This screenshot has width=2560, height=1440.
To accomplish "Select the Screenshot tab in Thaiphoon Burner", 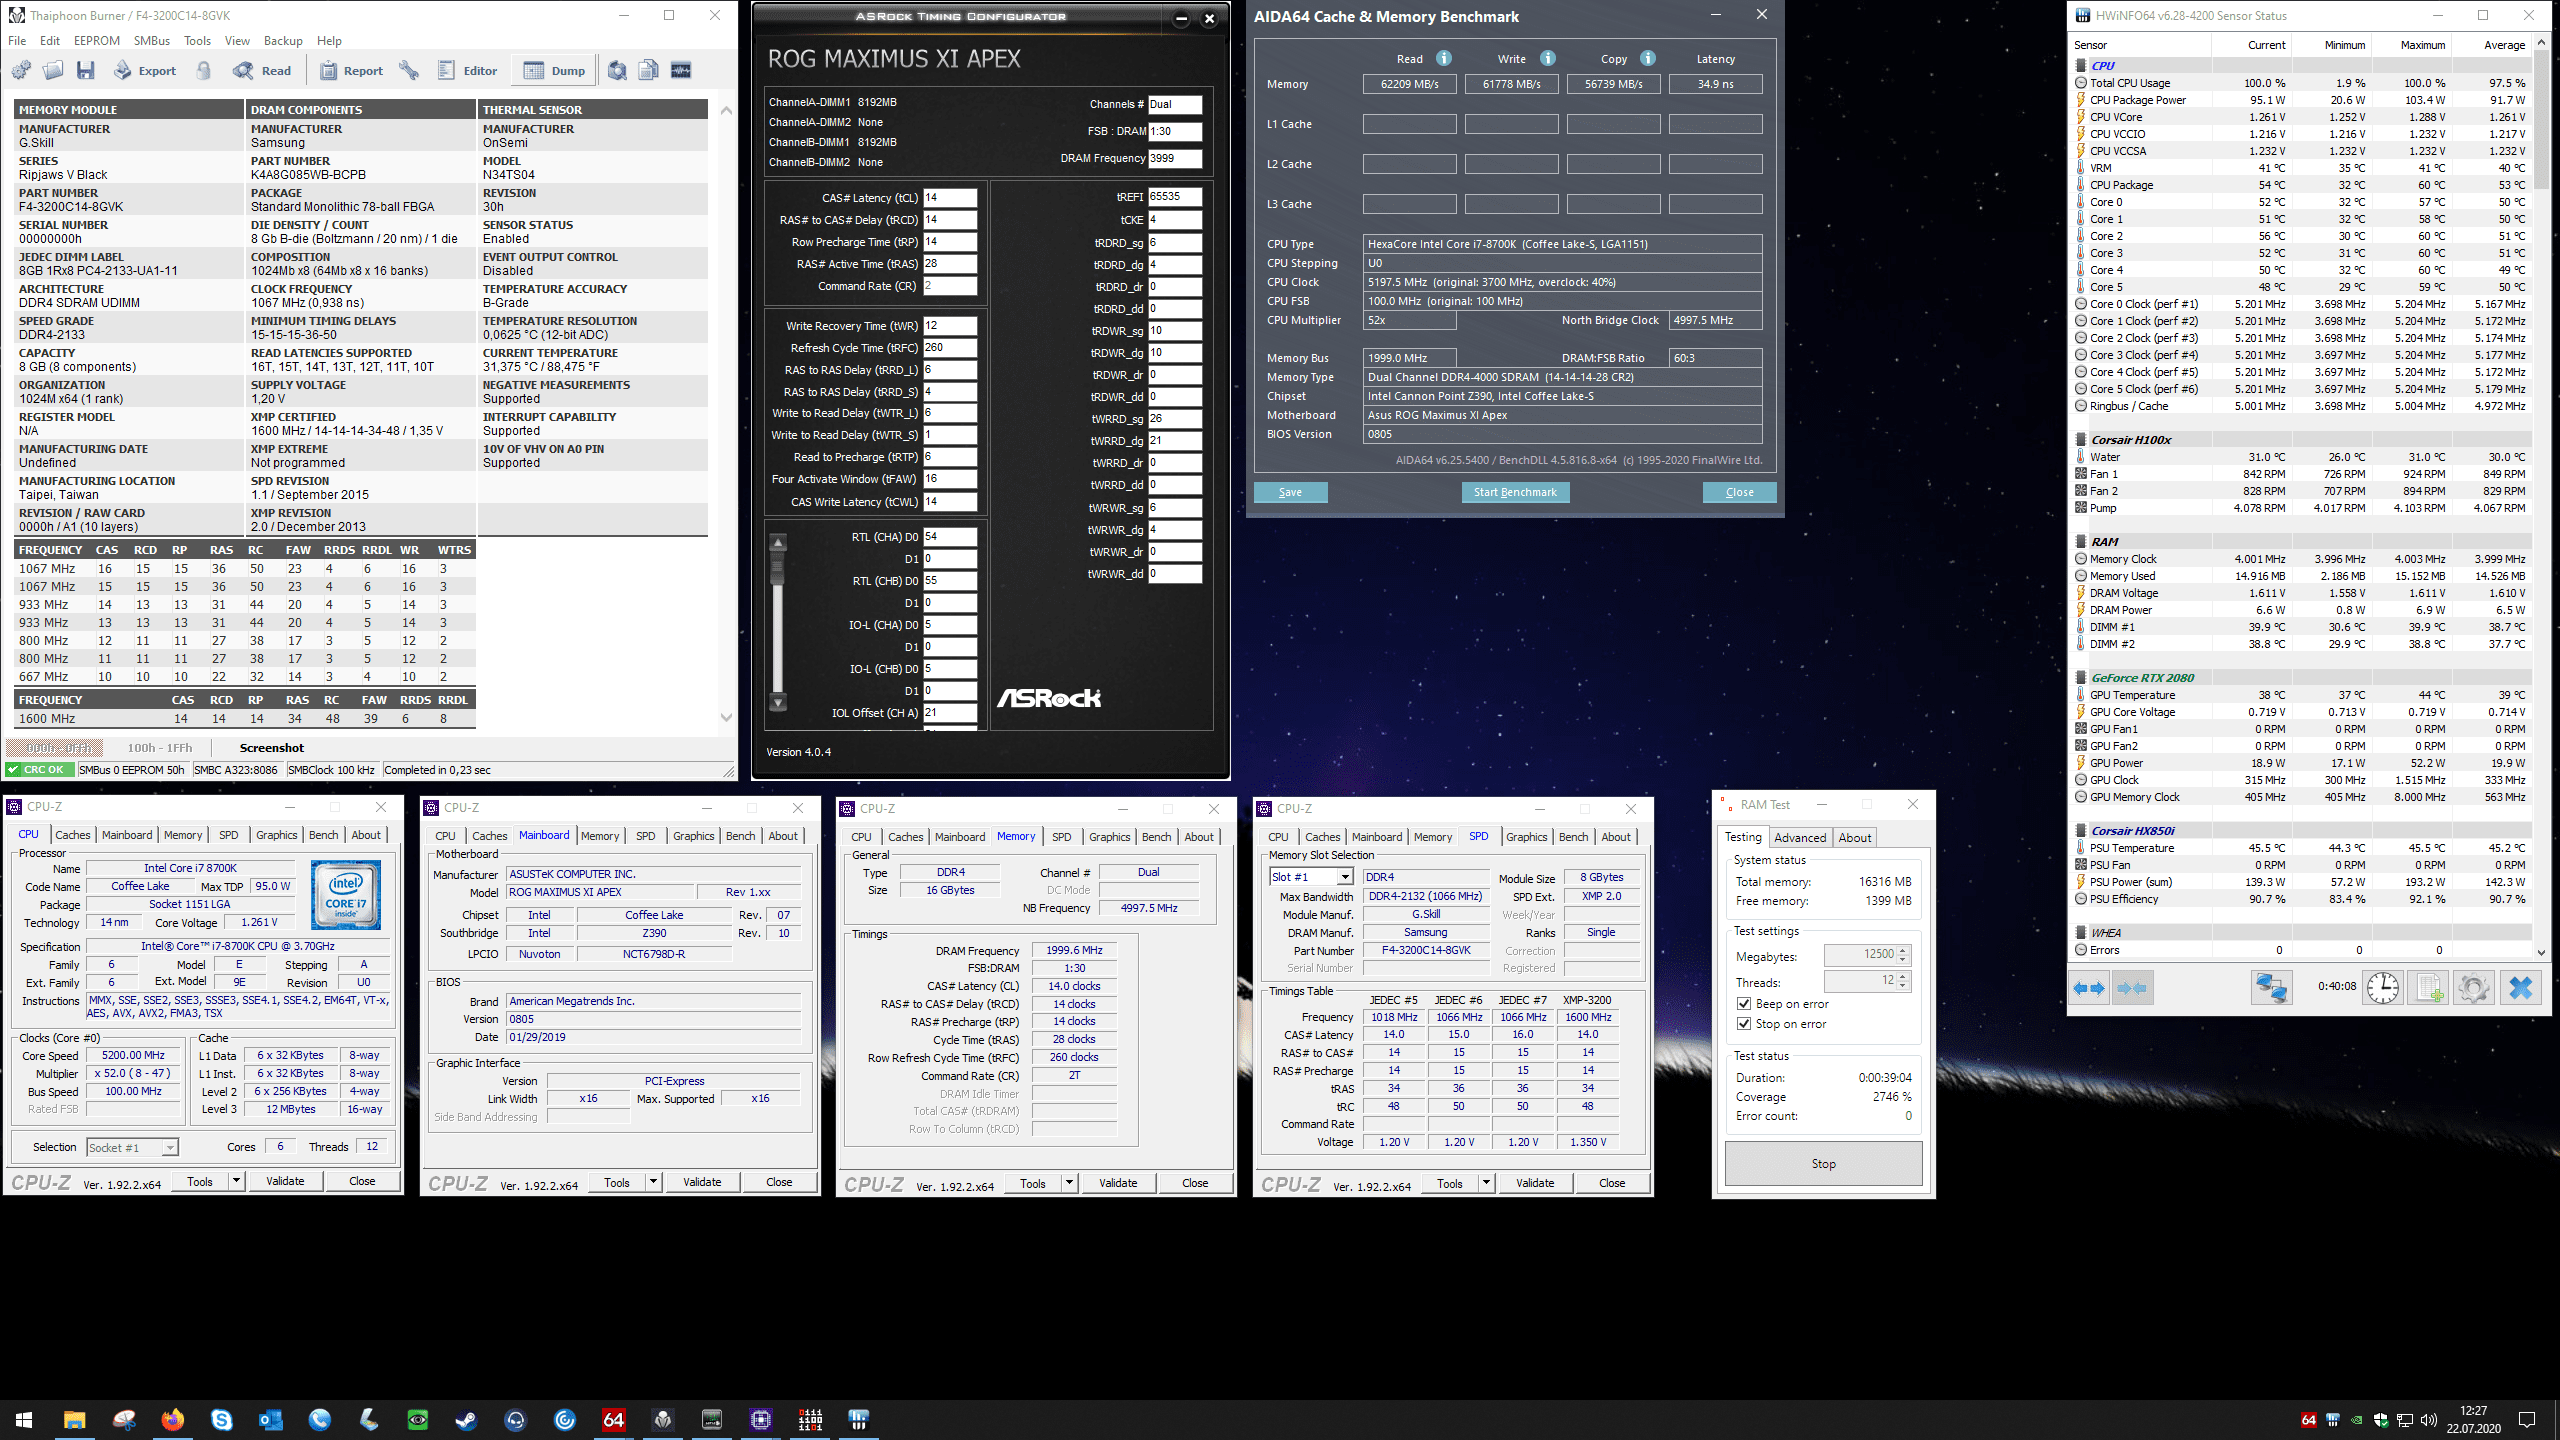I will point(271,747).
